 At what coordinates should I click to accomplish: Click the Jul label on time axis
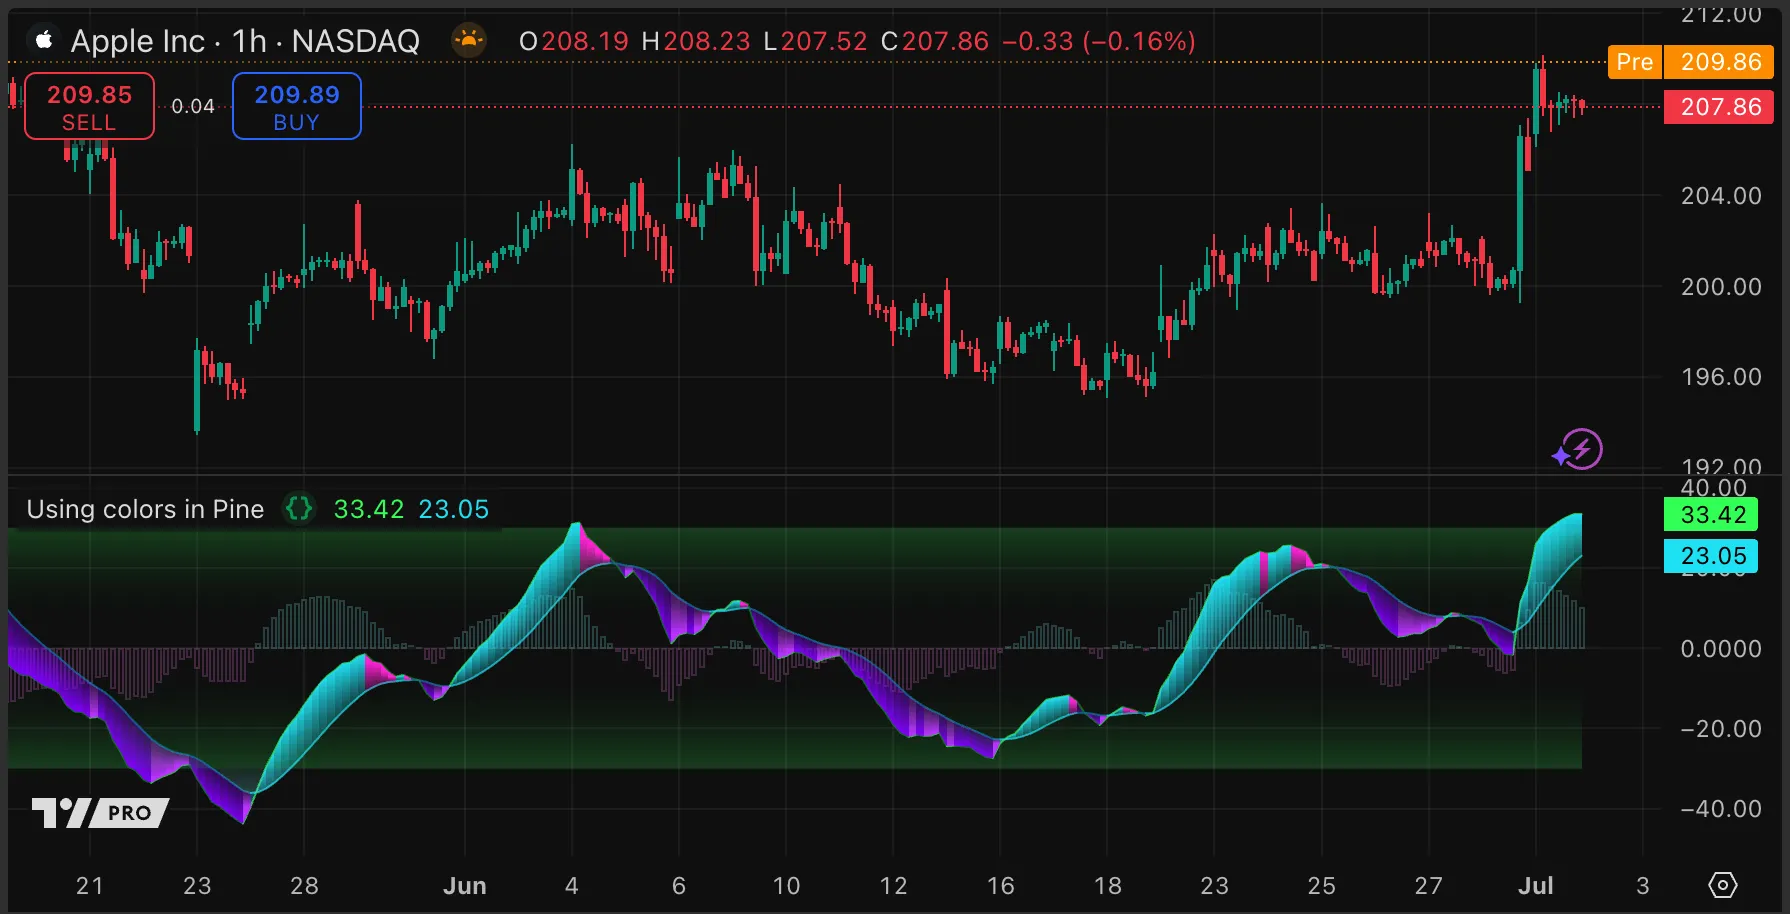tap(1535, 886)
